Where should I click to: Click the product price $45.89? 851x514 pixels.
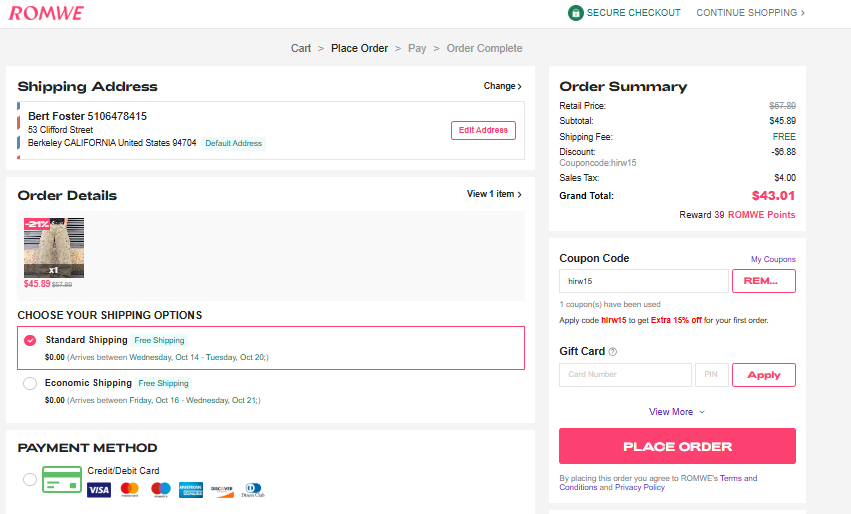point(37,284)
